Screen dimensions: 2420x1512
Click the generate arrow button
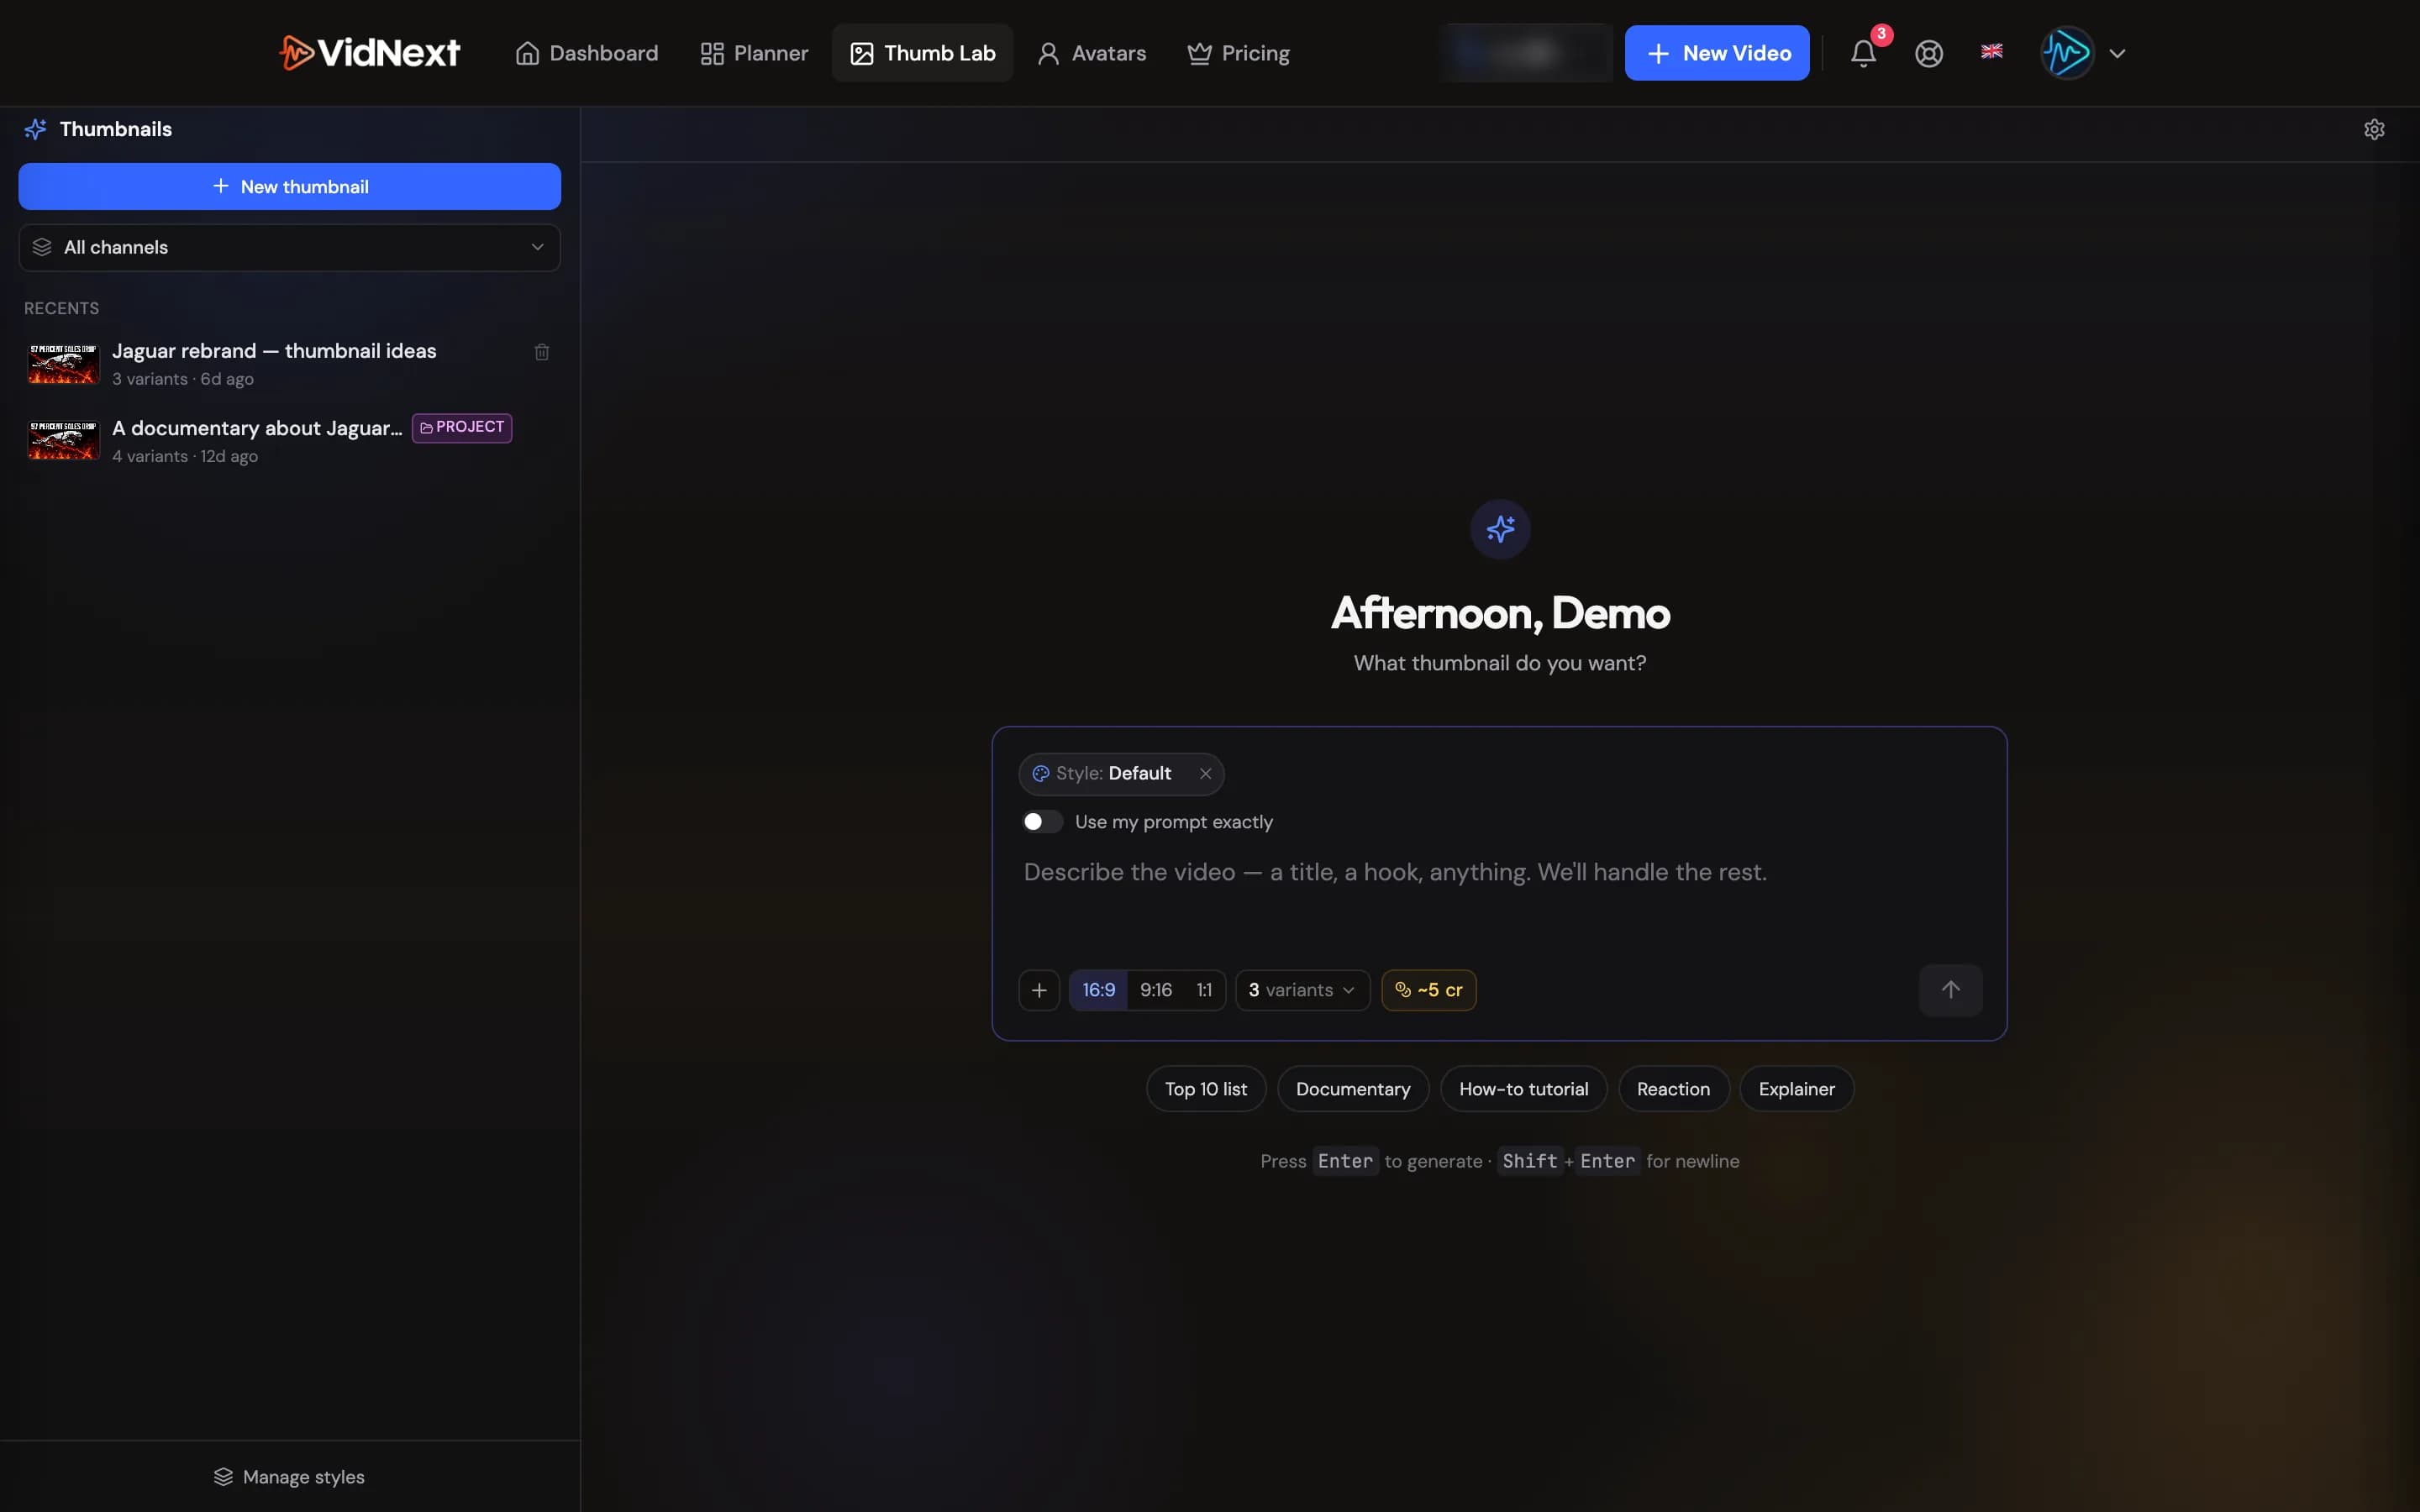(1950, 990)
